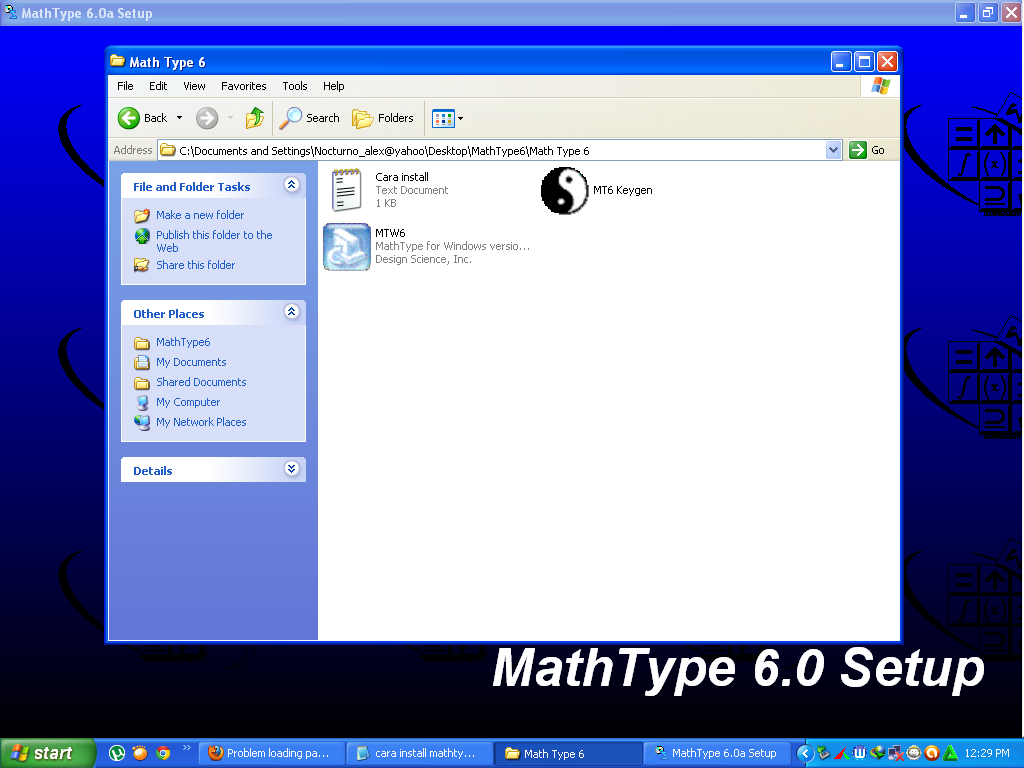Open the Views button in the toolbar
This screenshot has width=1024, height=768.
[443, 118]
